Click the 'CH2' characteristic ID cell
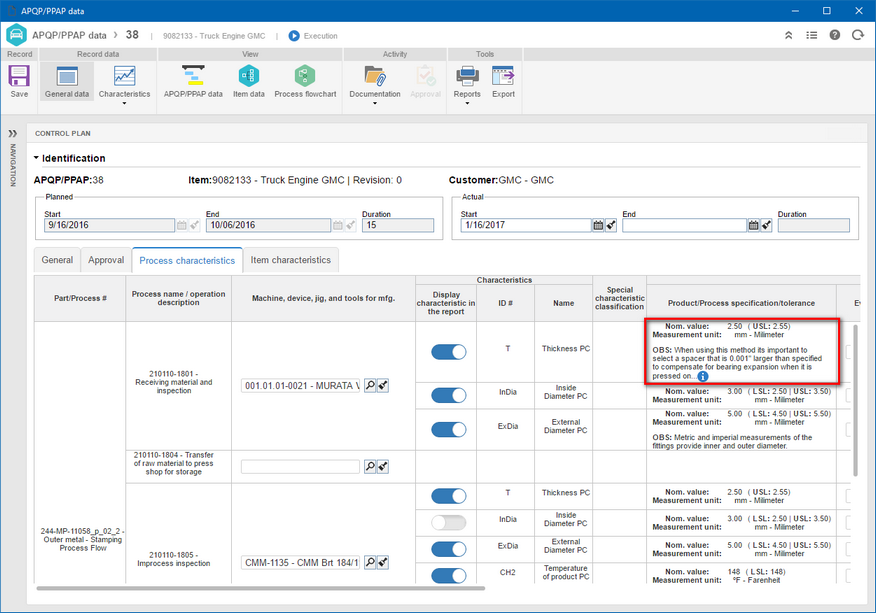The height and width of the screenshot is (613, 876). (x=507, y=572)
